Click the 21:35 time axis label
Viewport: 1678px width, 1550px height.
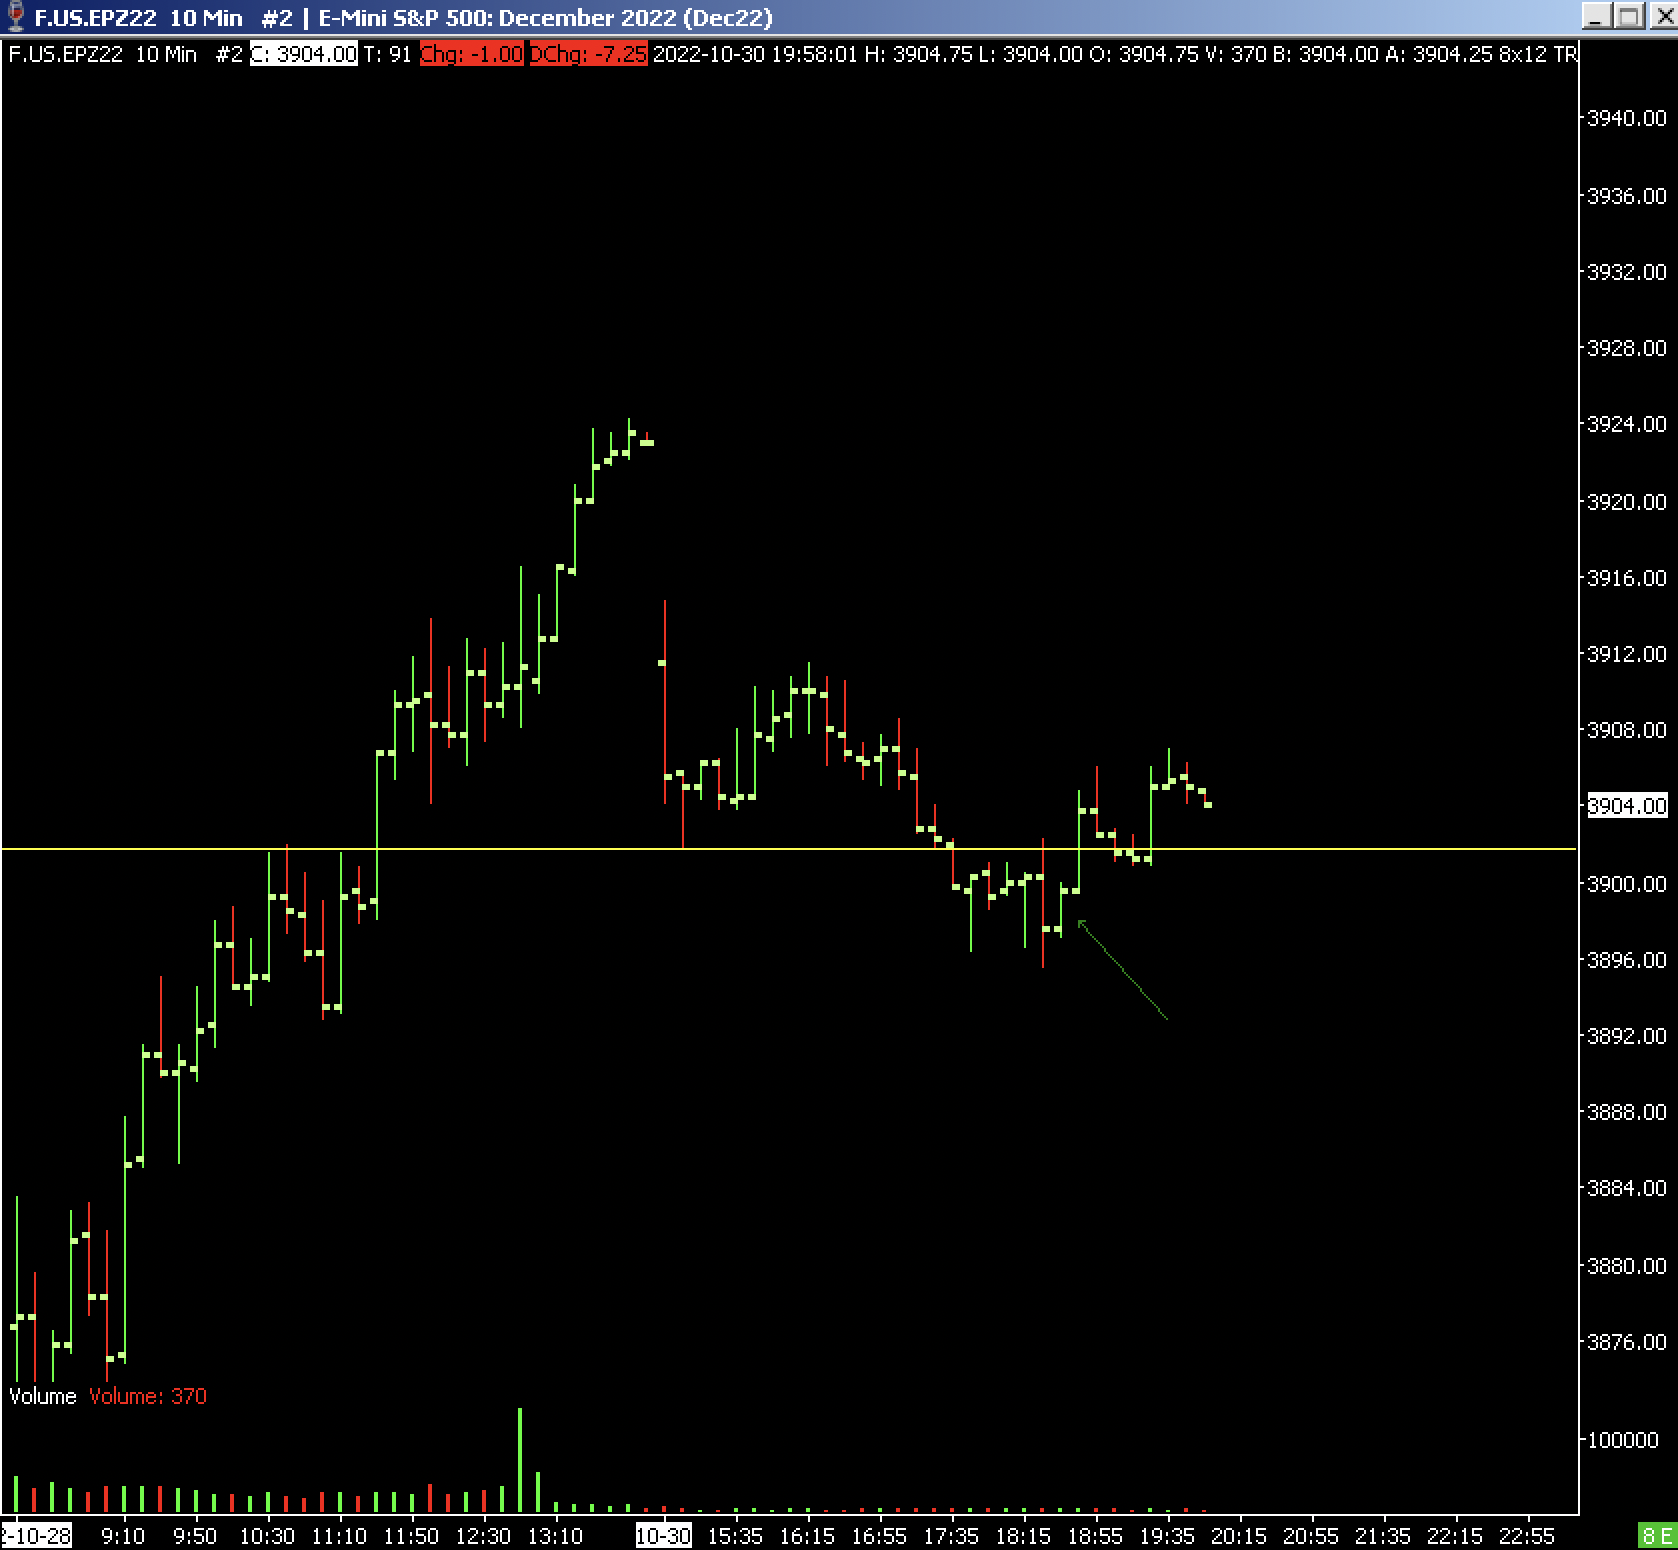point(1383,1535)
